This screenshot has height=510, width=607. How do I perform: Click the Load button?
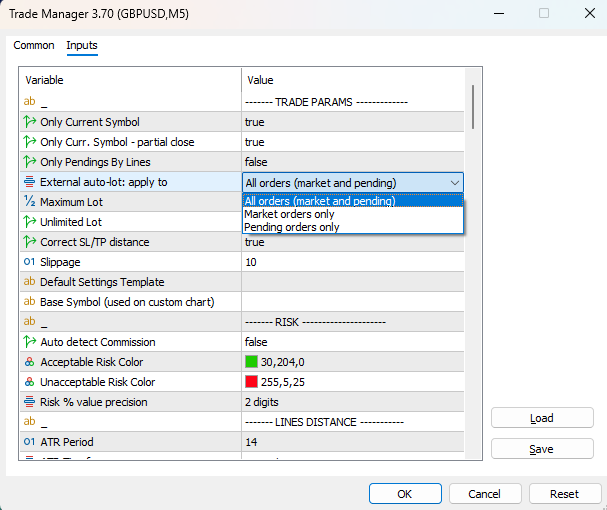(x=542, y=418)
